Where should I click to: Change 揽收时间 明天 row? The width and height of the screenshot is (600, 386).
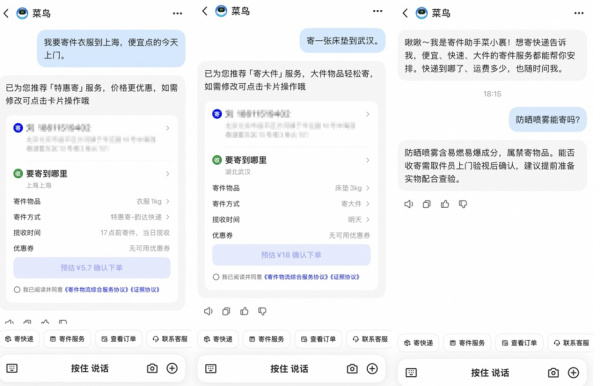pos(291,219)
